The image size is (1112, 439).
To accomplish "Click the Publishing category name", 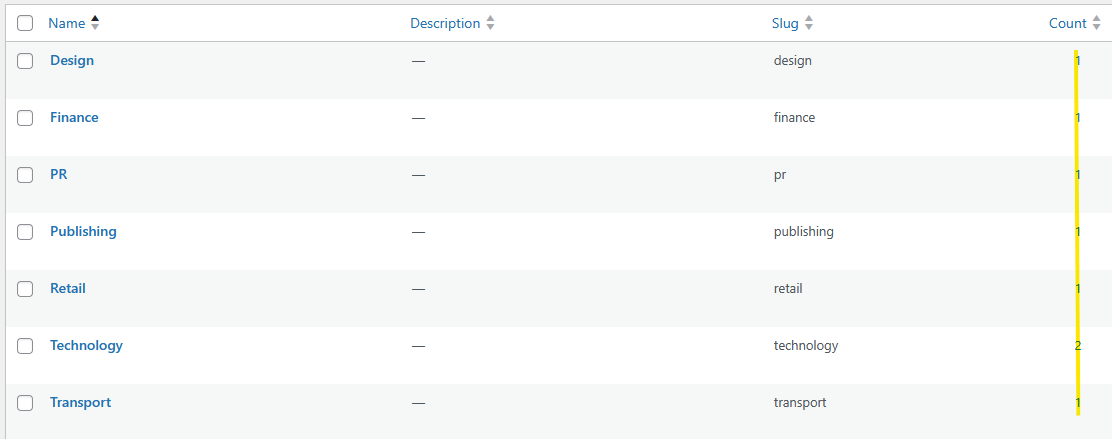I will point(83,231).
